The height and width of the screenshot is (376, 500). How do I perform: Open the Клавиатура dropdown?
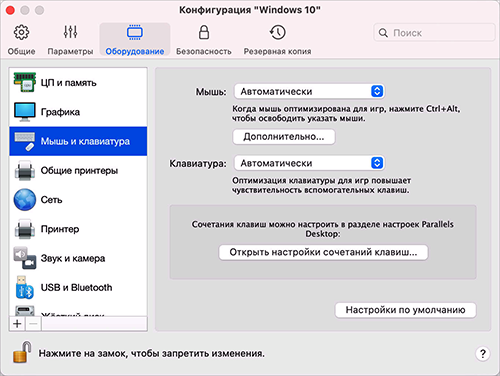(x=309, y=163)
